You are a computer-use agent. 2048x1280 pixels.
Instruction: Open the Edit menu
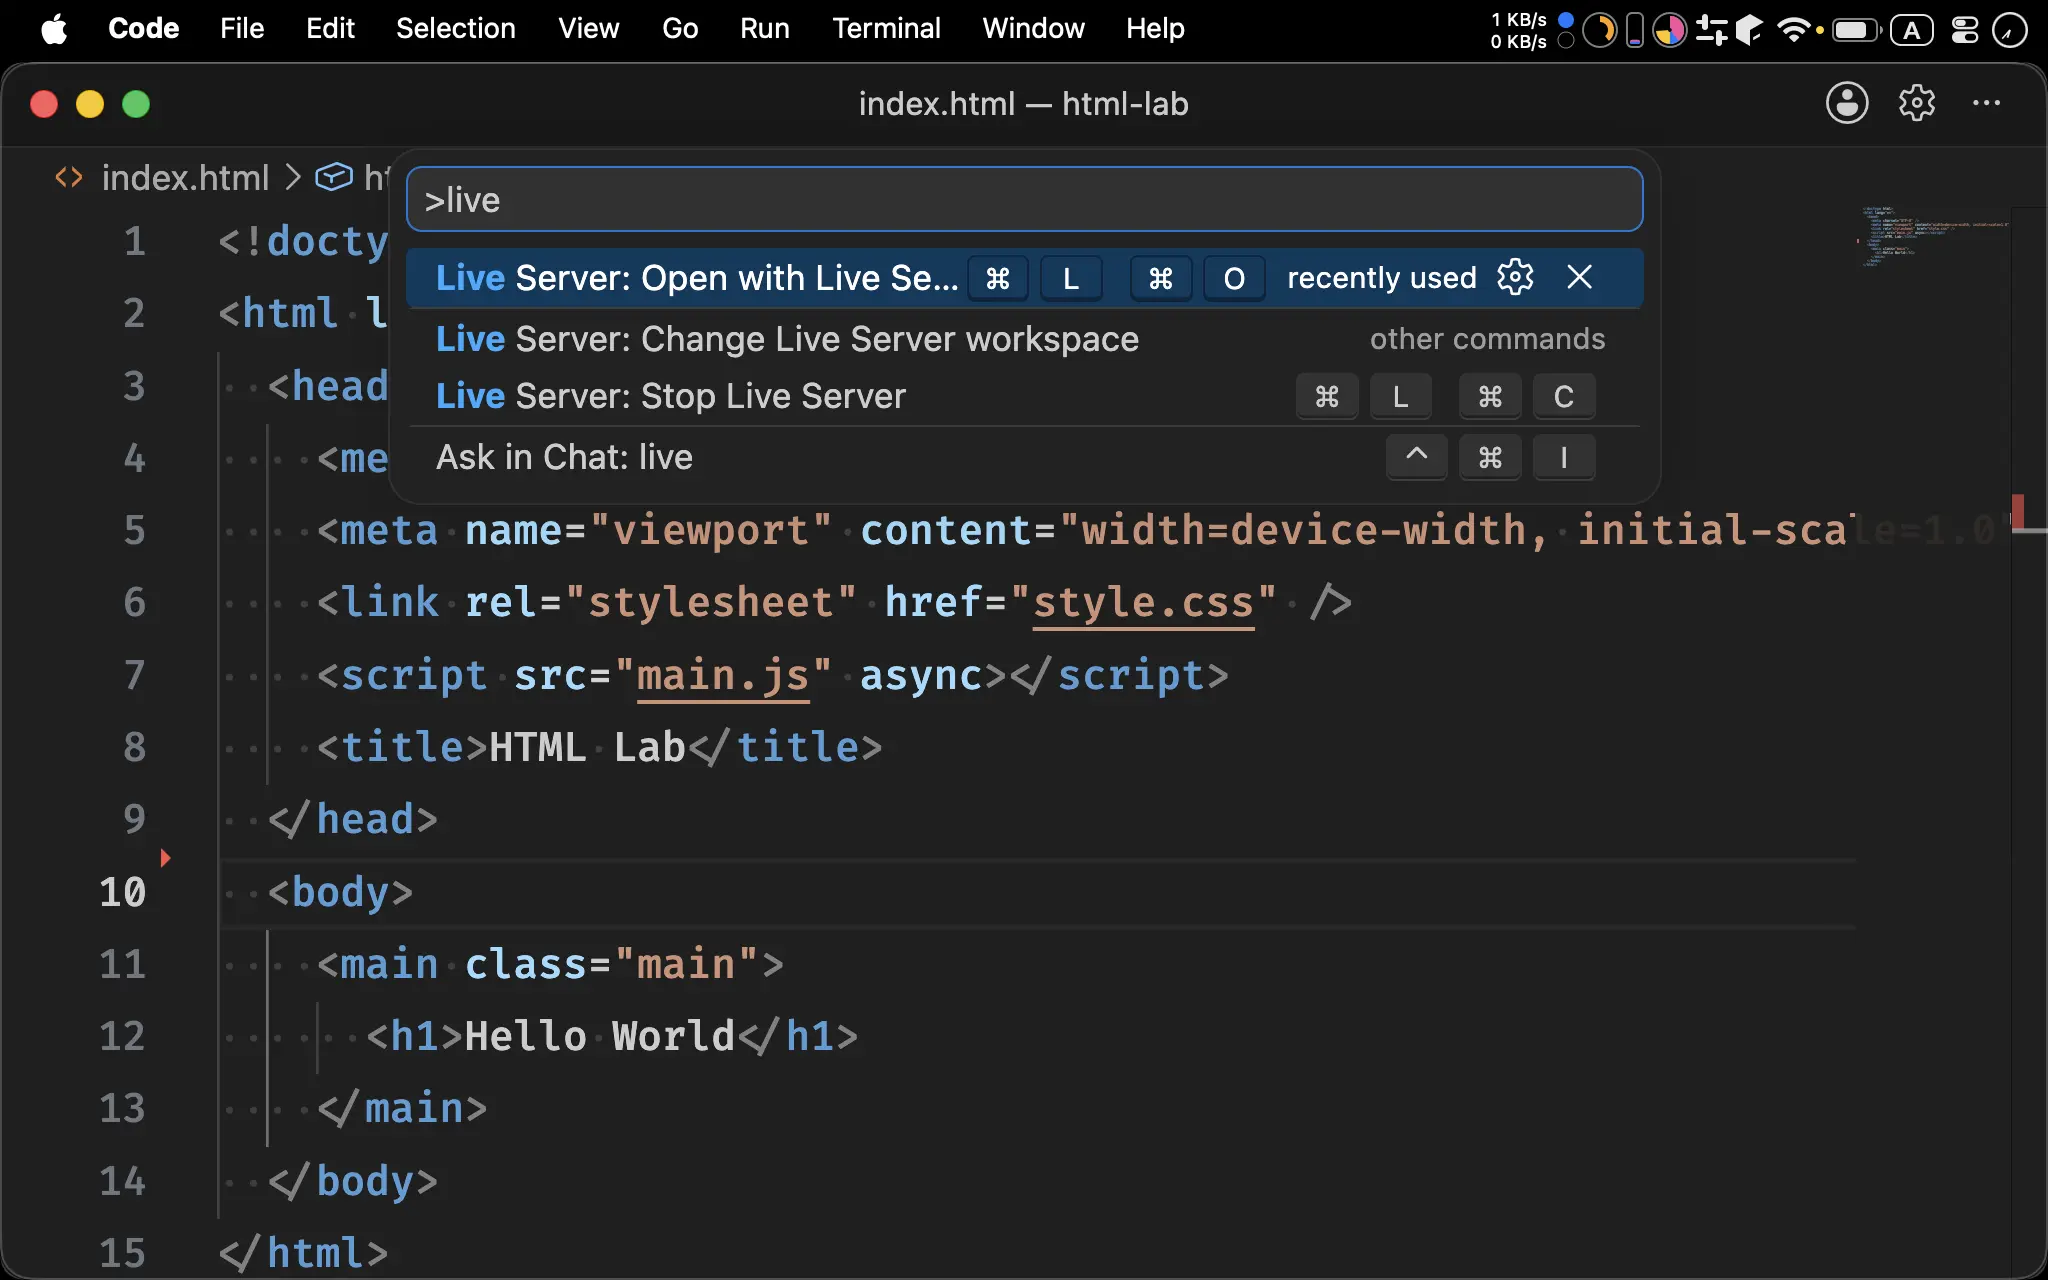[x=330, y=29]
